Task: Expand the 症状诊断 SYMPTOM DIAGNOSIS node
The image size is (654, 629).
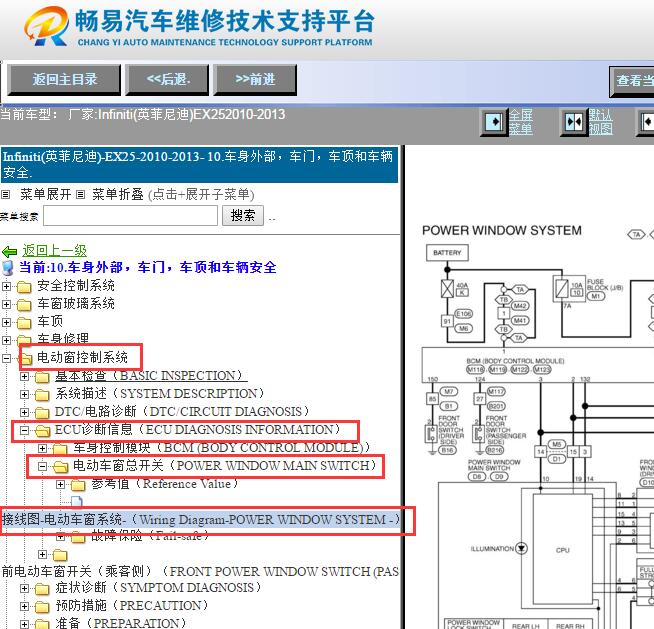Action: (25, 589)
